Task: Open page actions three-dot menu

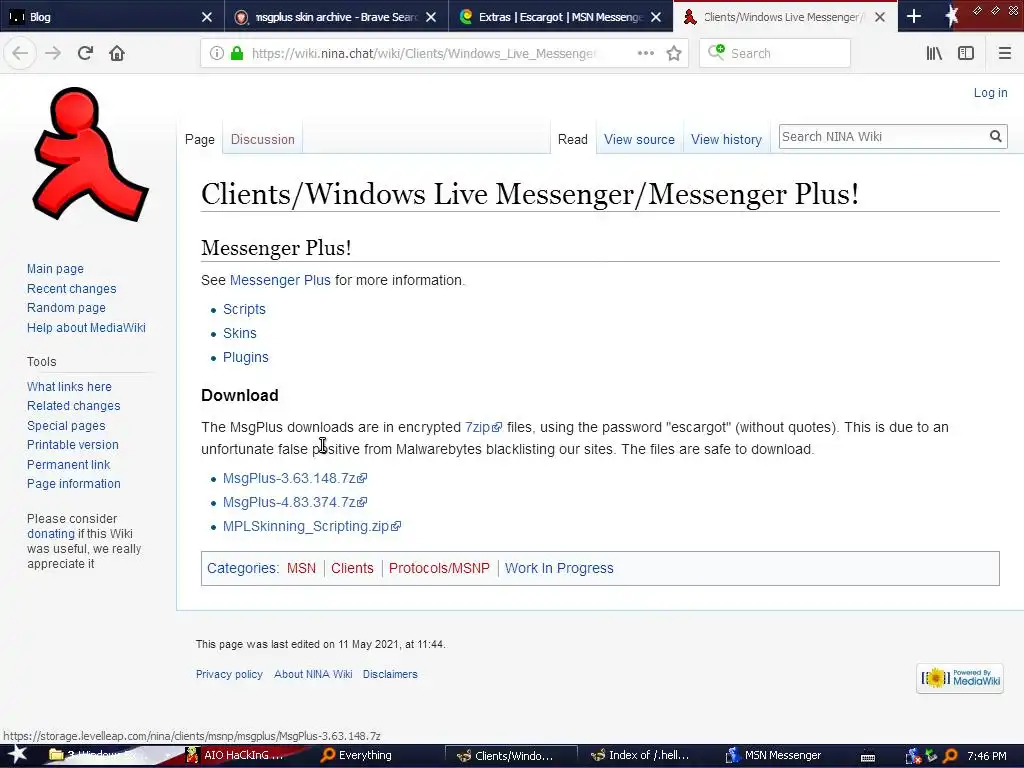Action: click(x=646, y=54)
